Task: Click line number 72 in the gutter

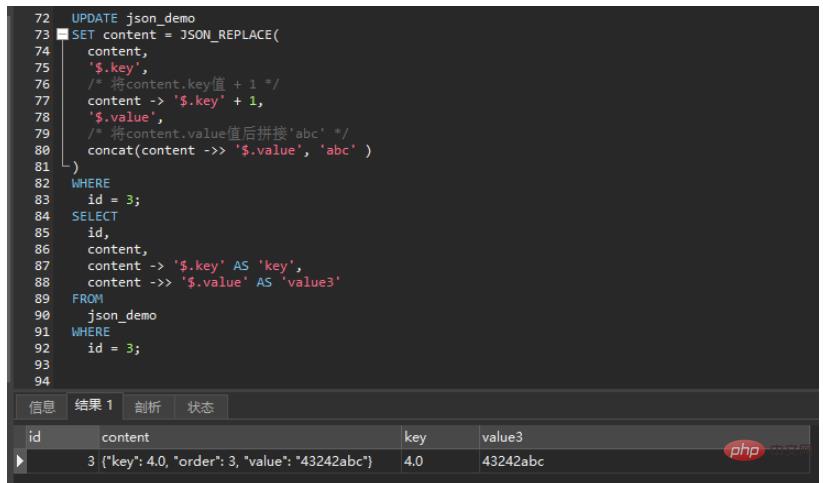Action: [x=42, y=19]
